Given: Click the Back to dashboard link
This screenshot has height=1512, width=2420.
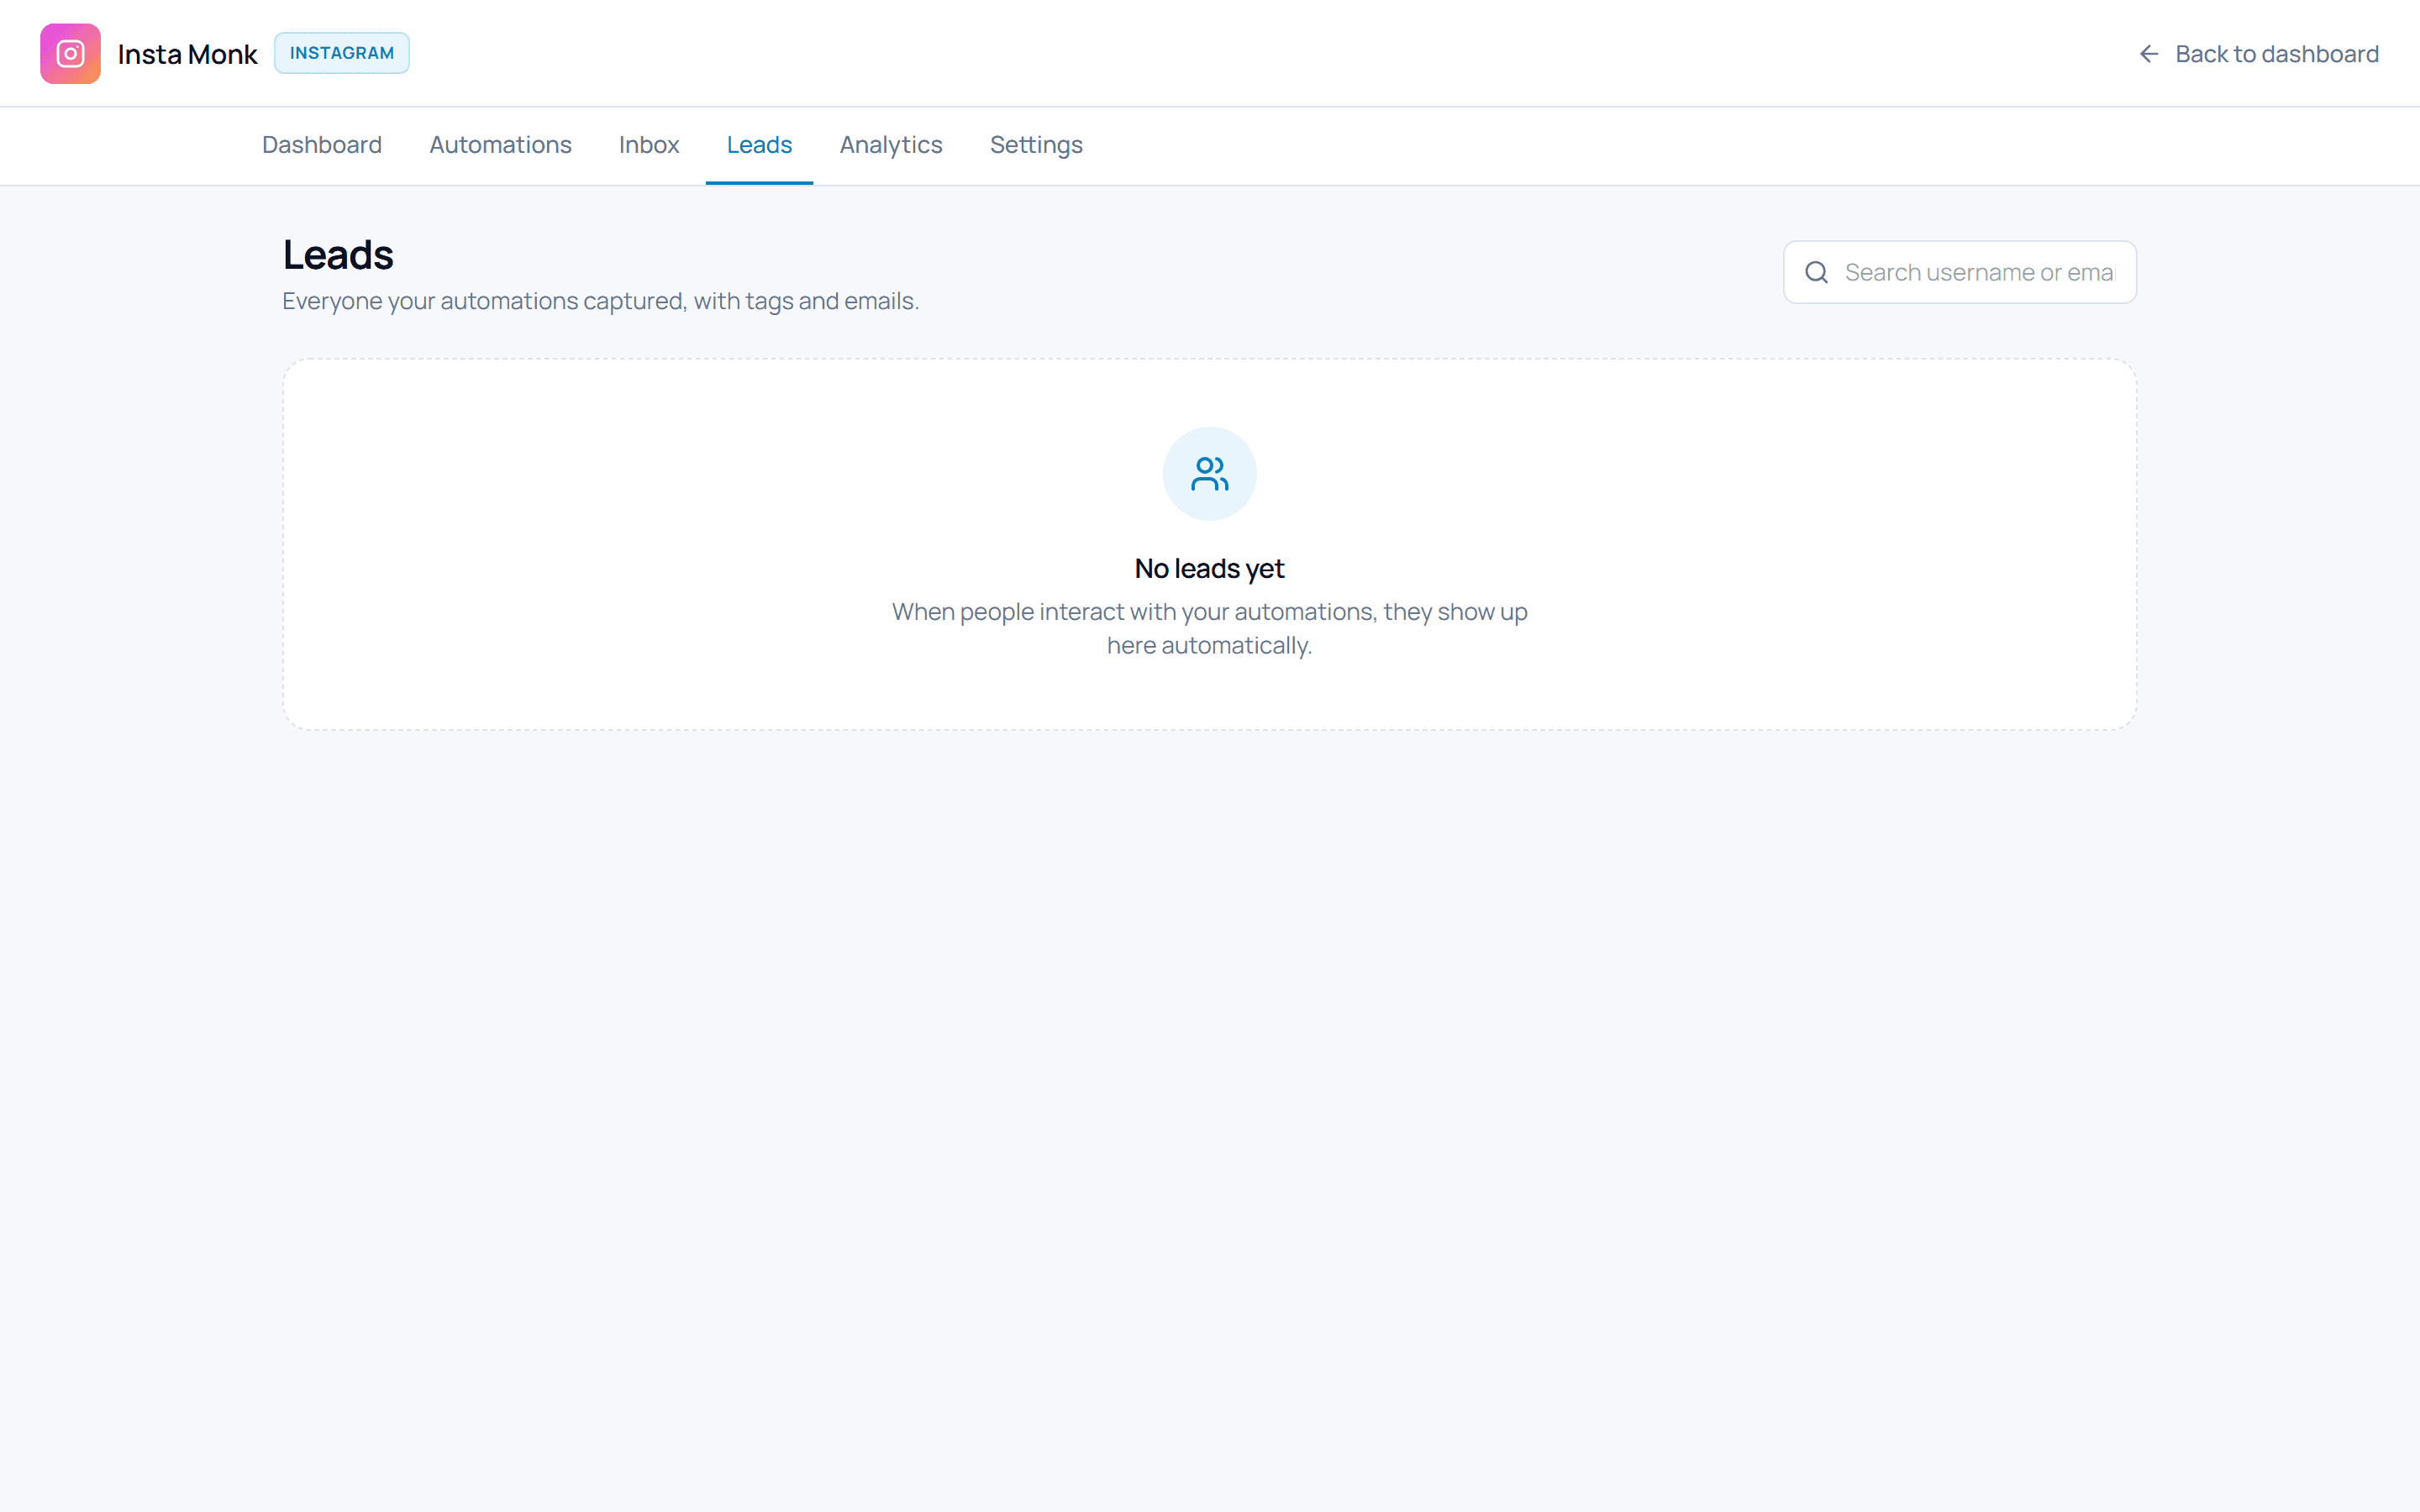Looking at the screenshot, I should pyautogui.click(x=2258, y=54).
